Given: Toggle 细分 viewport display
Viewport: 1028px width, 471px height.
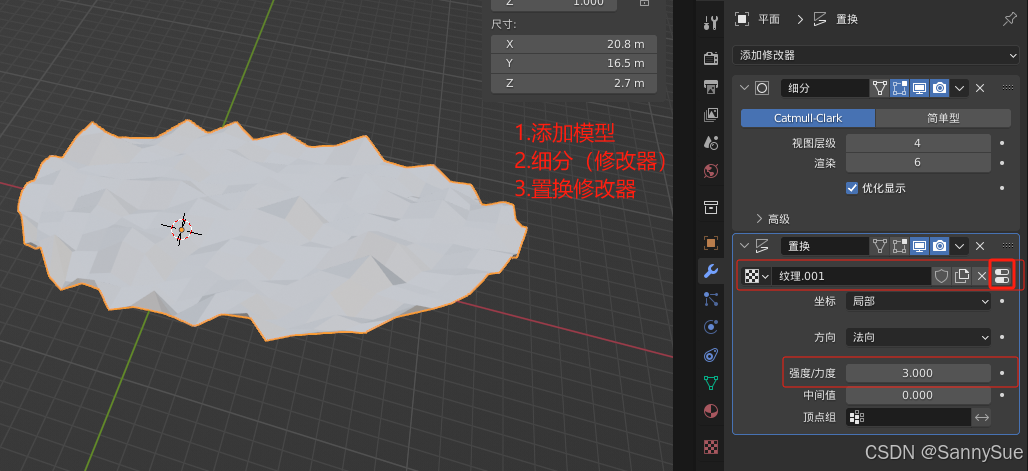Looking at the screenshot, I should (919, 88).
